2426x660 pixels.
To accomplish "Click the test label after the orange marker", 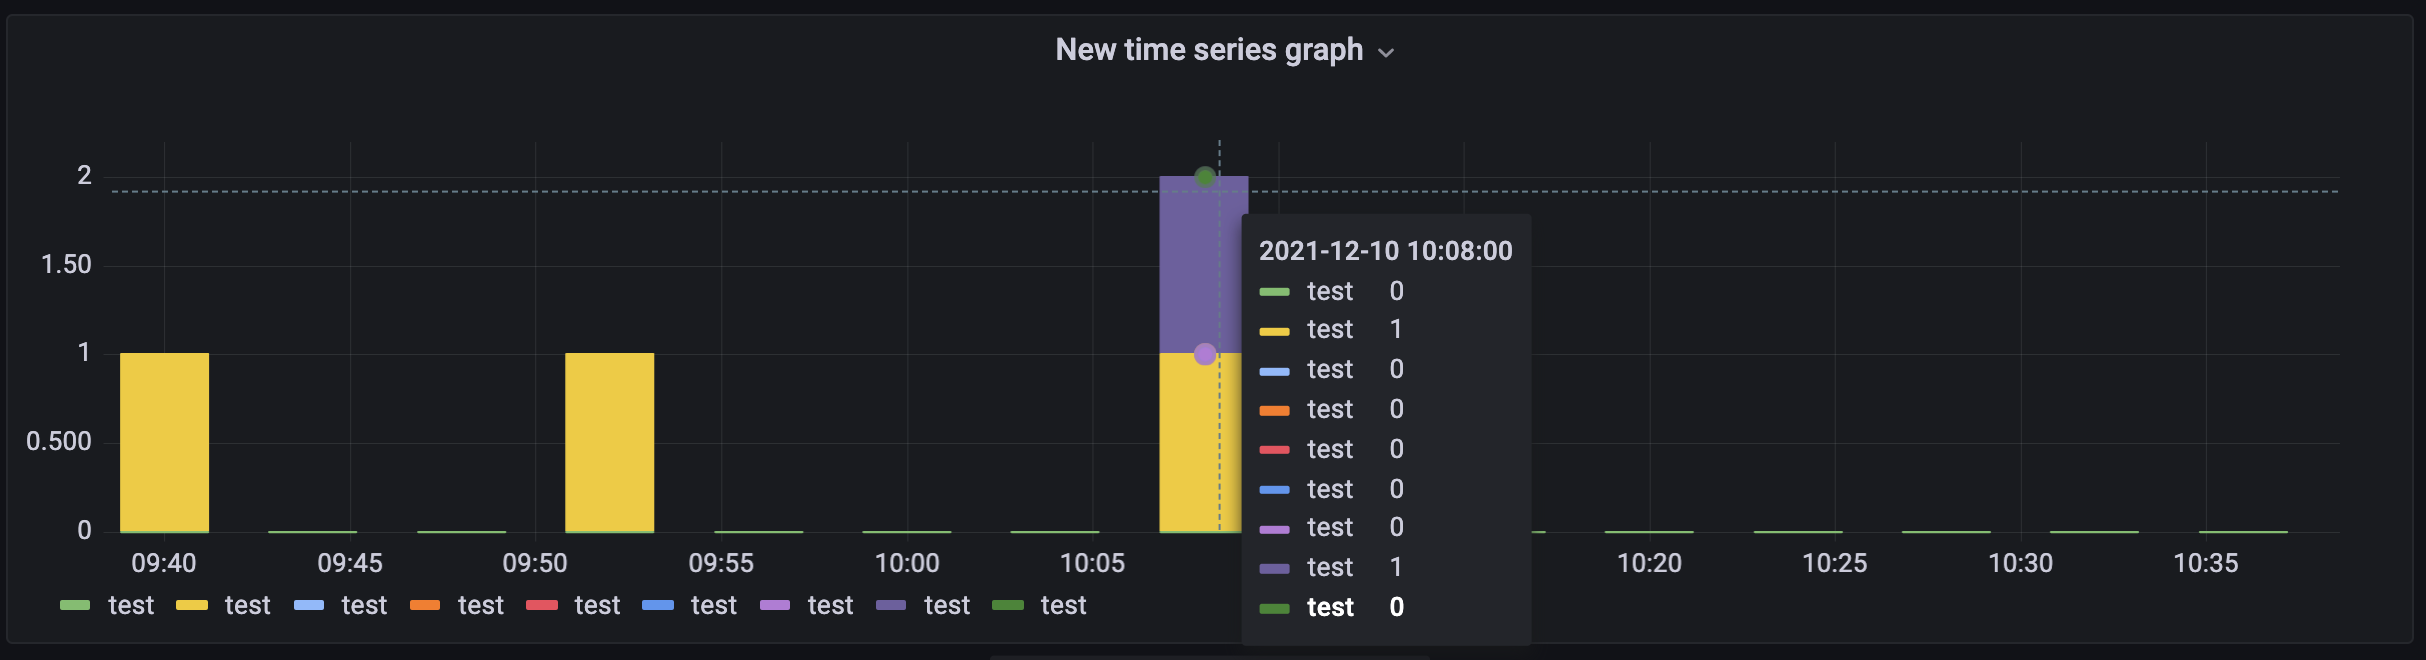I will [479, 605].
